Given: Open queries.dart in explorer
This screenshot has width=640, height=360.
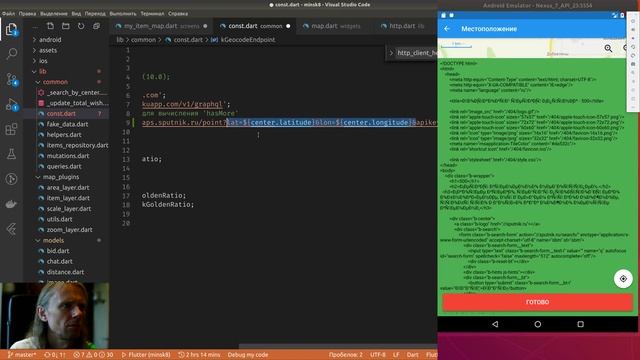Looking at the screenshot, I should 64,167.
